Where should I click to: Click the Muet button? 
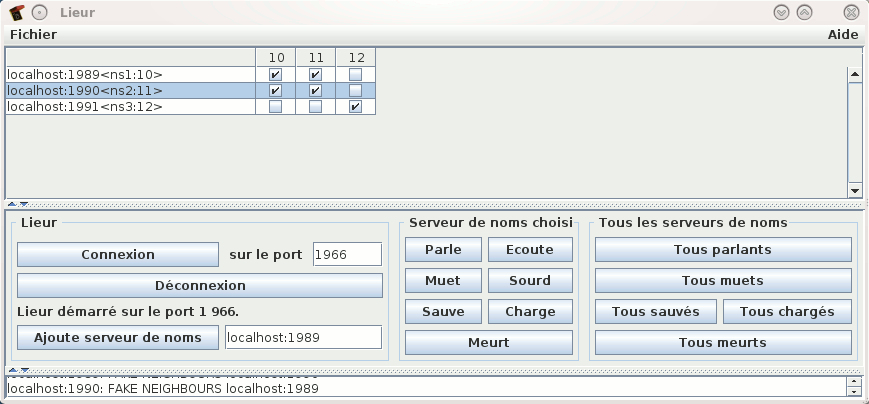click(443, 280)
